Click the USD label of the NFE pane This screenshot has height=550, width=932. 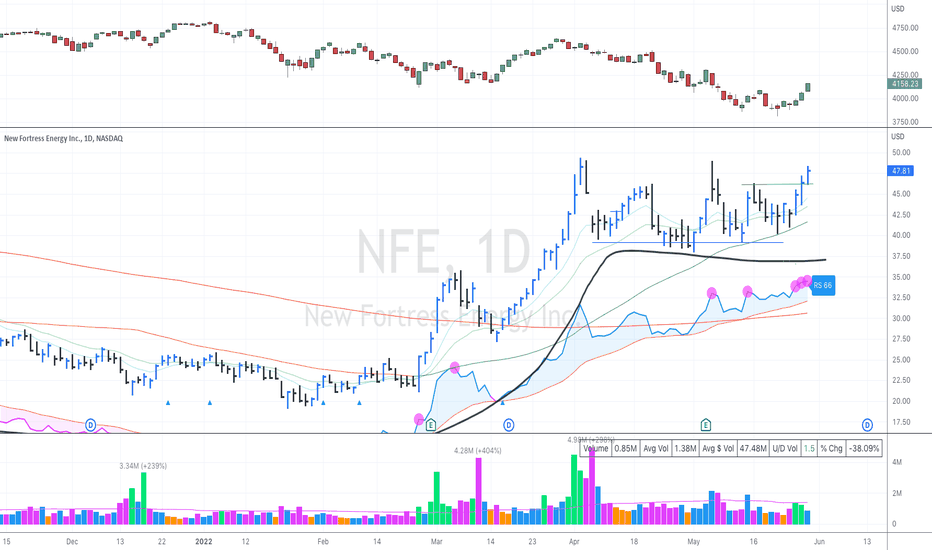click(x=898, y=137)
